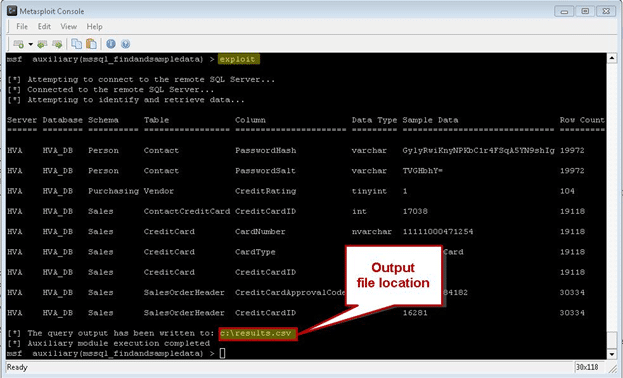Click the 'Data Type' column header
Viewport: 623px width, 378px height.
(374, 120)
